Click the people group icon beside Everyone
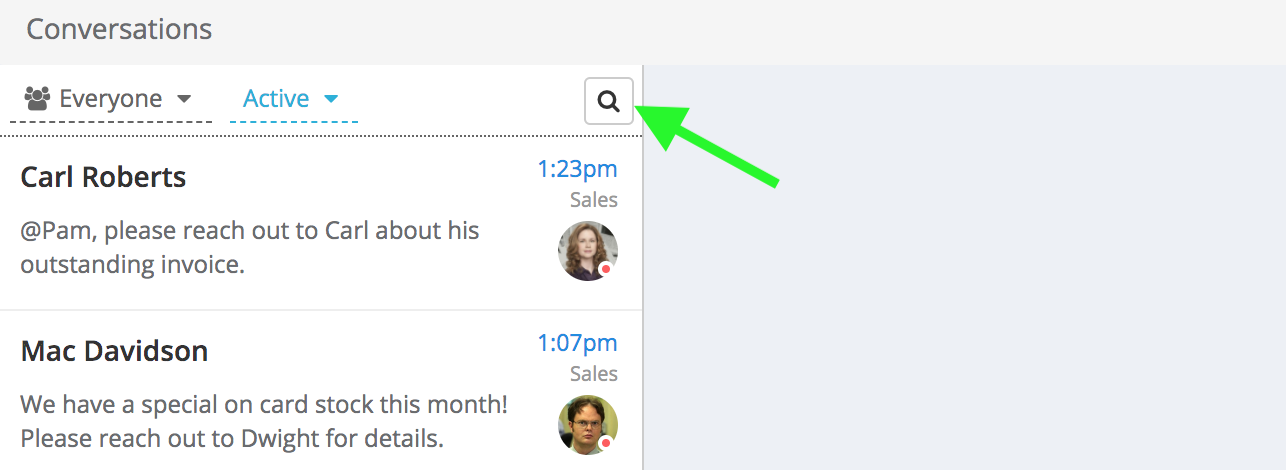This screenshot has height=470, width=1286. tap(37, 98)
